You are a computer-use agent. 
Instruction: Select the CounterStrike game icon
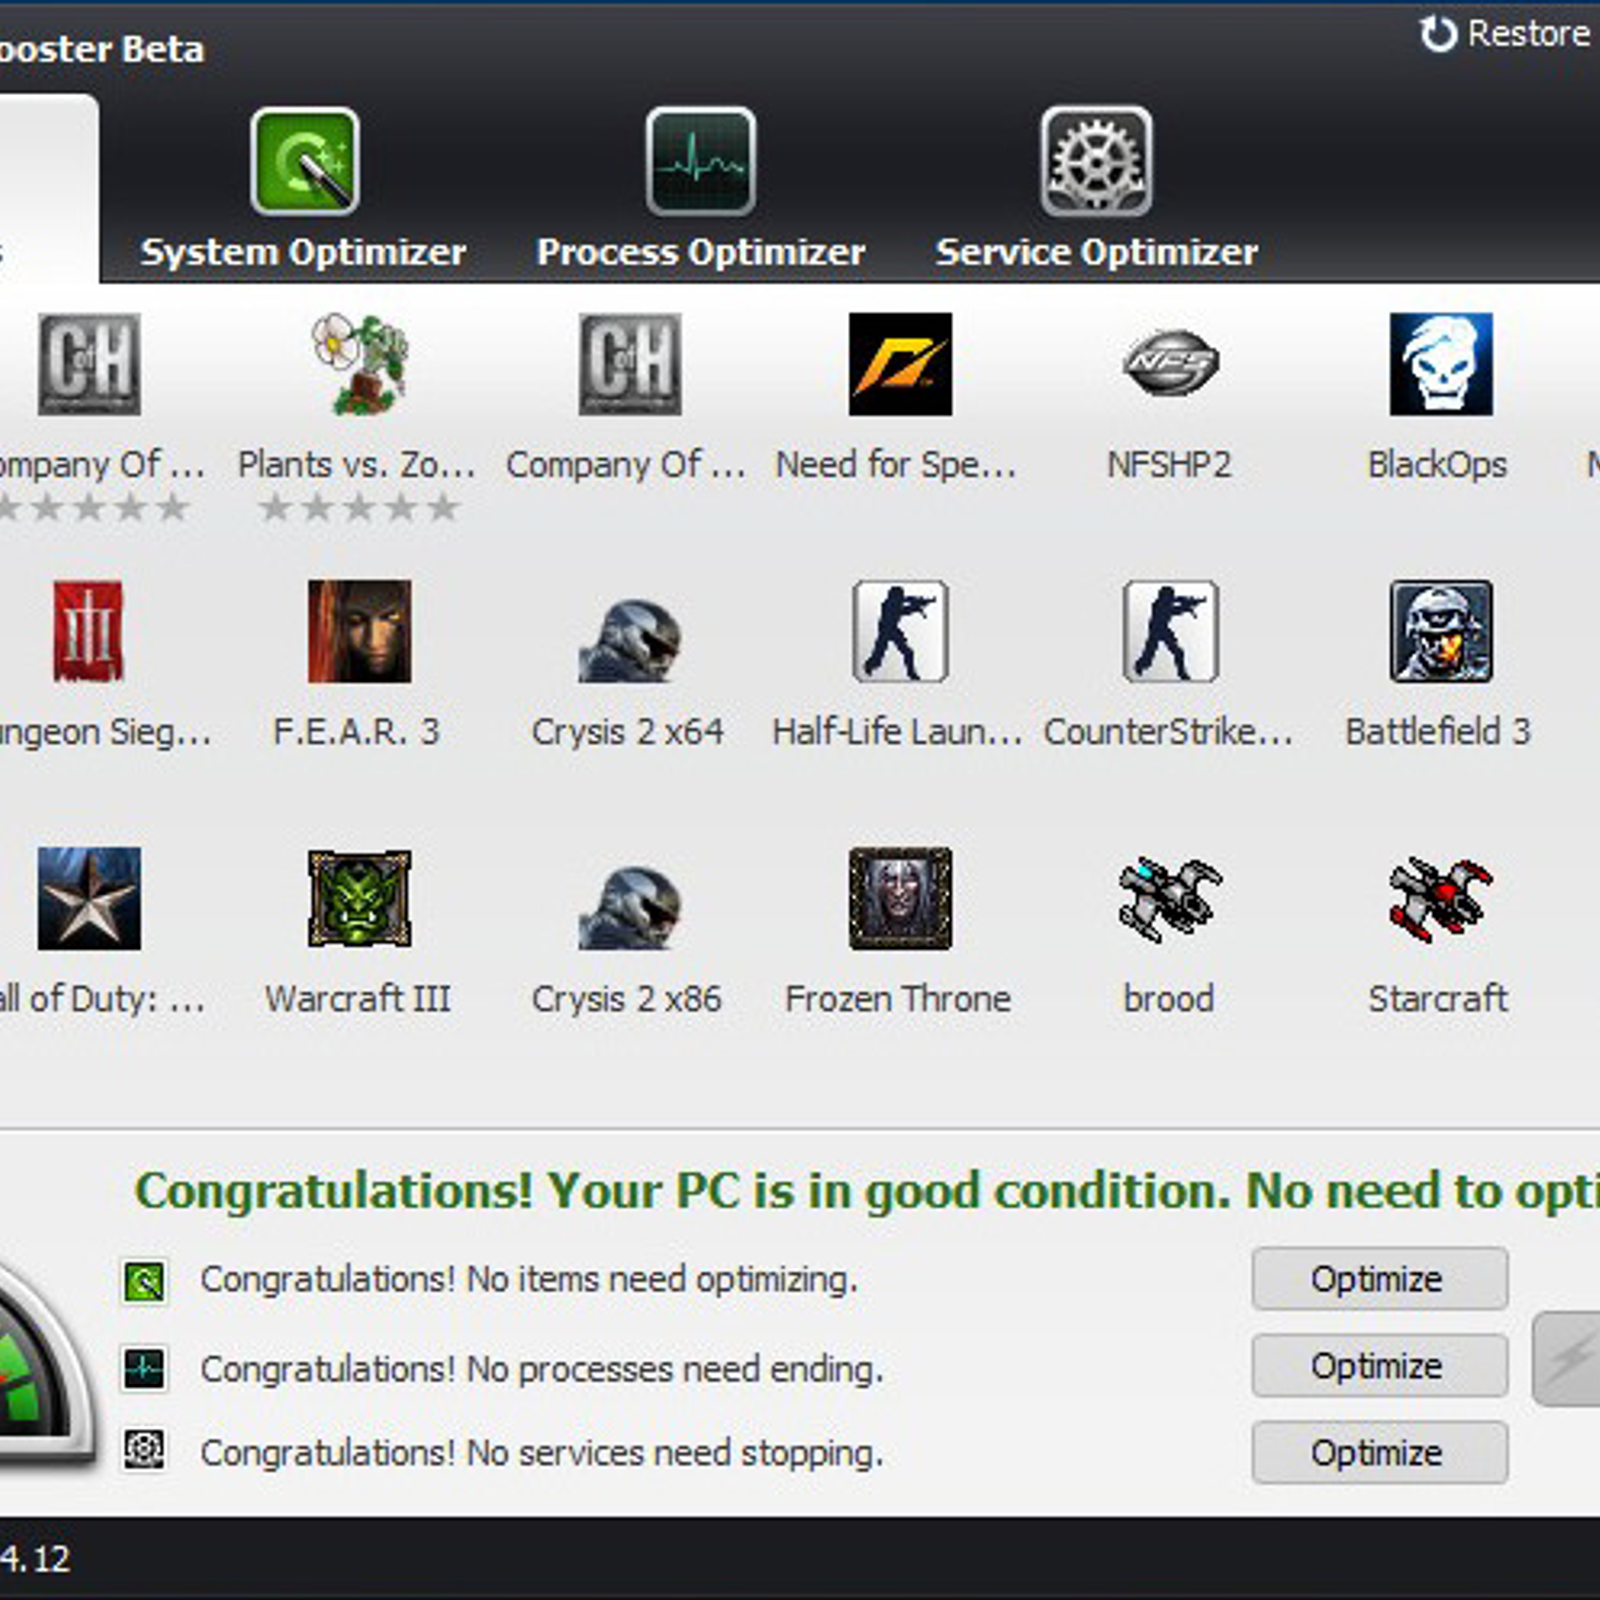click(x=1170, y=631)
